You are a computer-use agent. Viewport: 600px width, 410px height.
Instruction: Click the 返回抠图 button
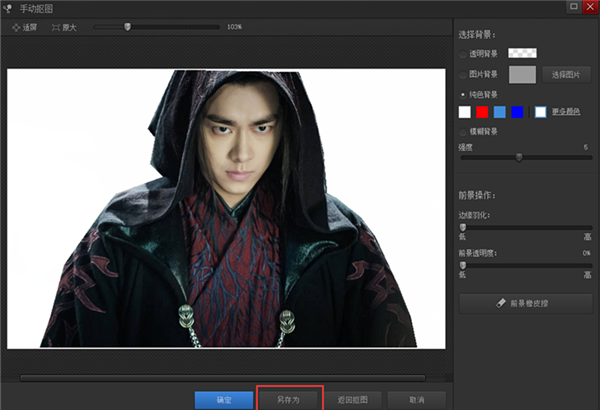[352, 399]
